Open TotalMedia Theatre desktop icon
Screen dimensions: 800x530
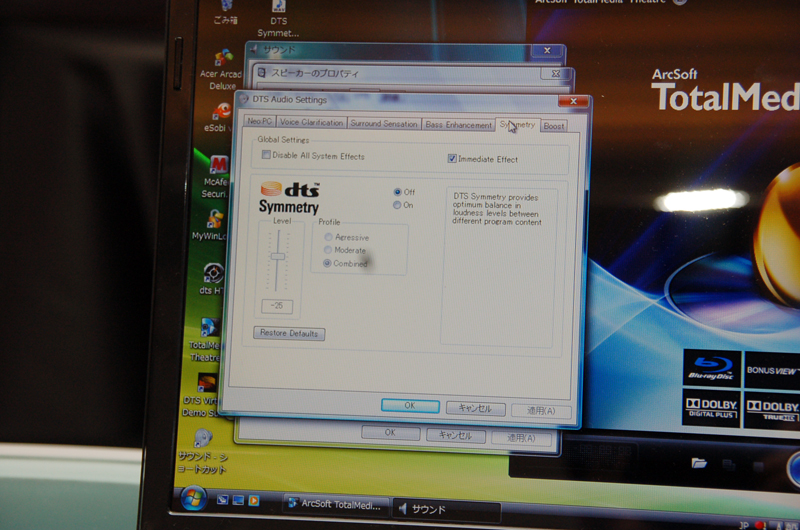coord(205,340)
